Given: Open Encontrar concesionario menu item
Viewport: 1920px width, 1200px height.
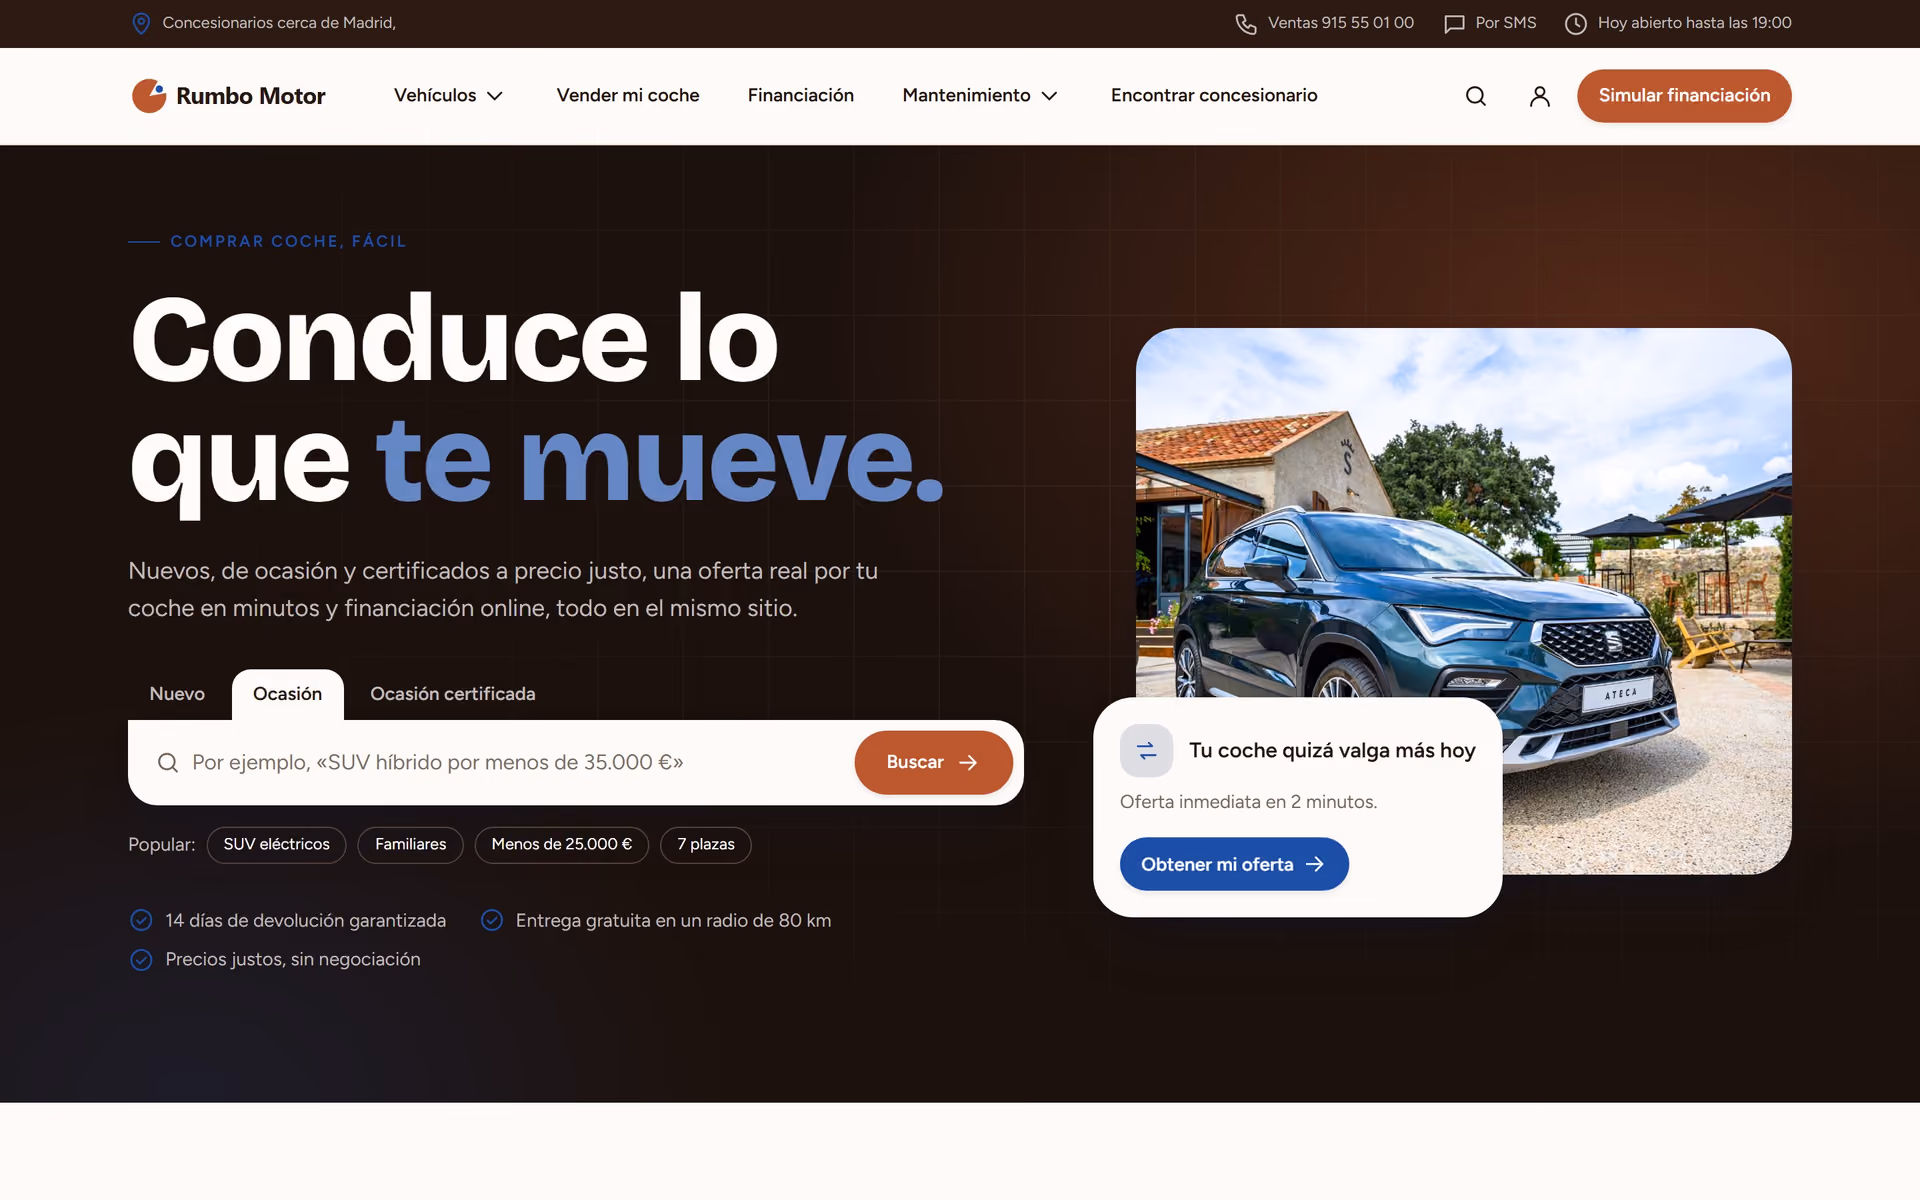Looking at the screenshot, I should point(1214,96).
